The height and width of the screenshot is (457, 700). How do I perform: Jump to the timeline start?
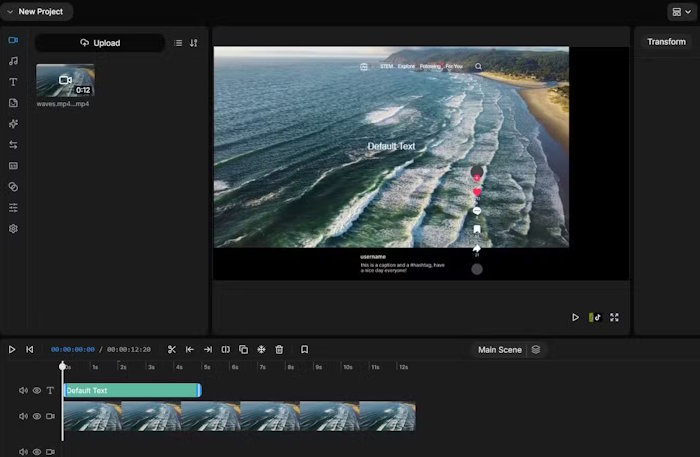pos(29,349)
